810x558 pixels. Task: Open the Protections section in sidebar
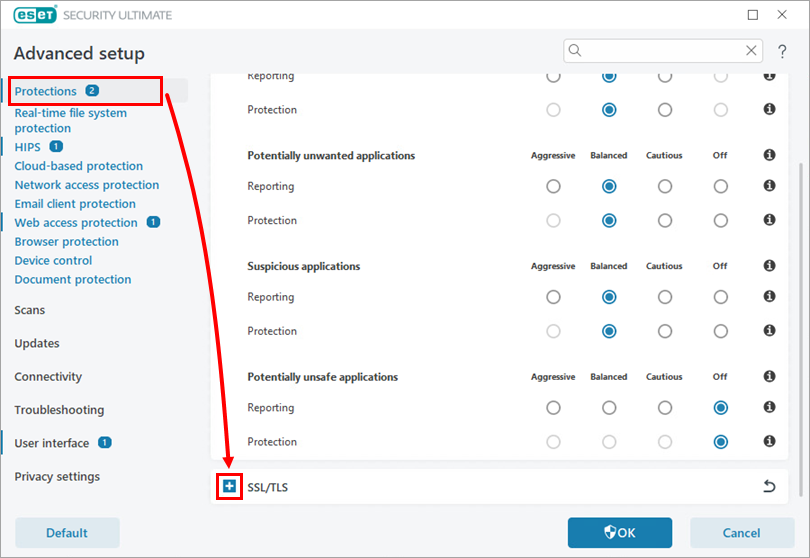[46, 91]
